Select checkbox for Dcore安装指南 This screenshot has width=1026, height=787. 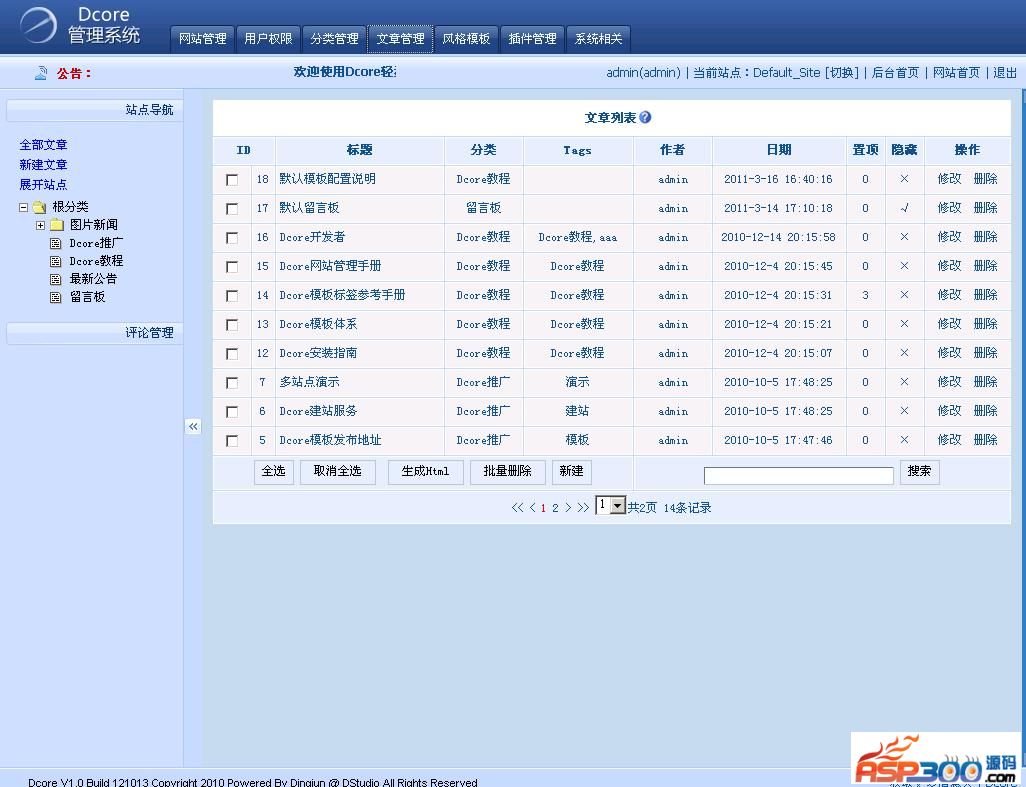point(232,353)
